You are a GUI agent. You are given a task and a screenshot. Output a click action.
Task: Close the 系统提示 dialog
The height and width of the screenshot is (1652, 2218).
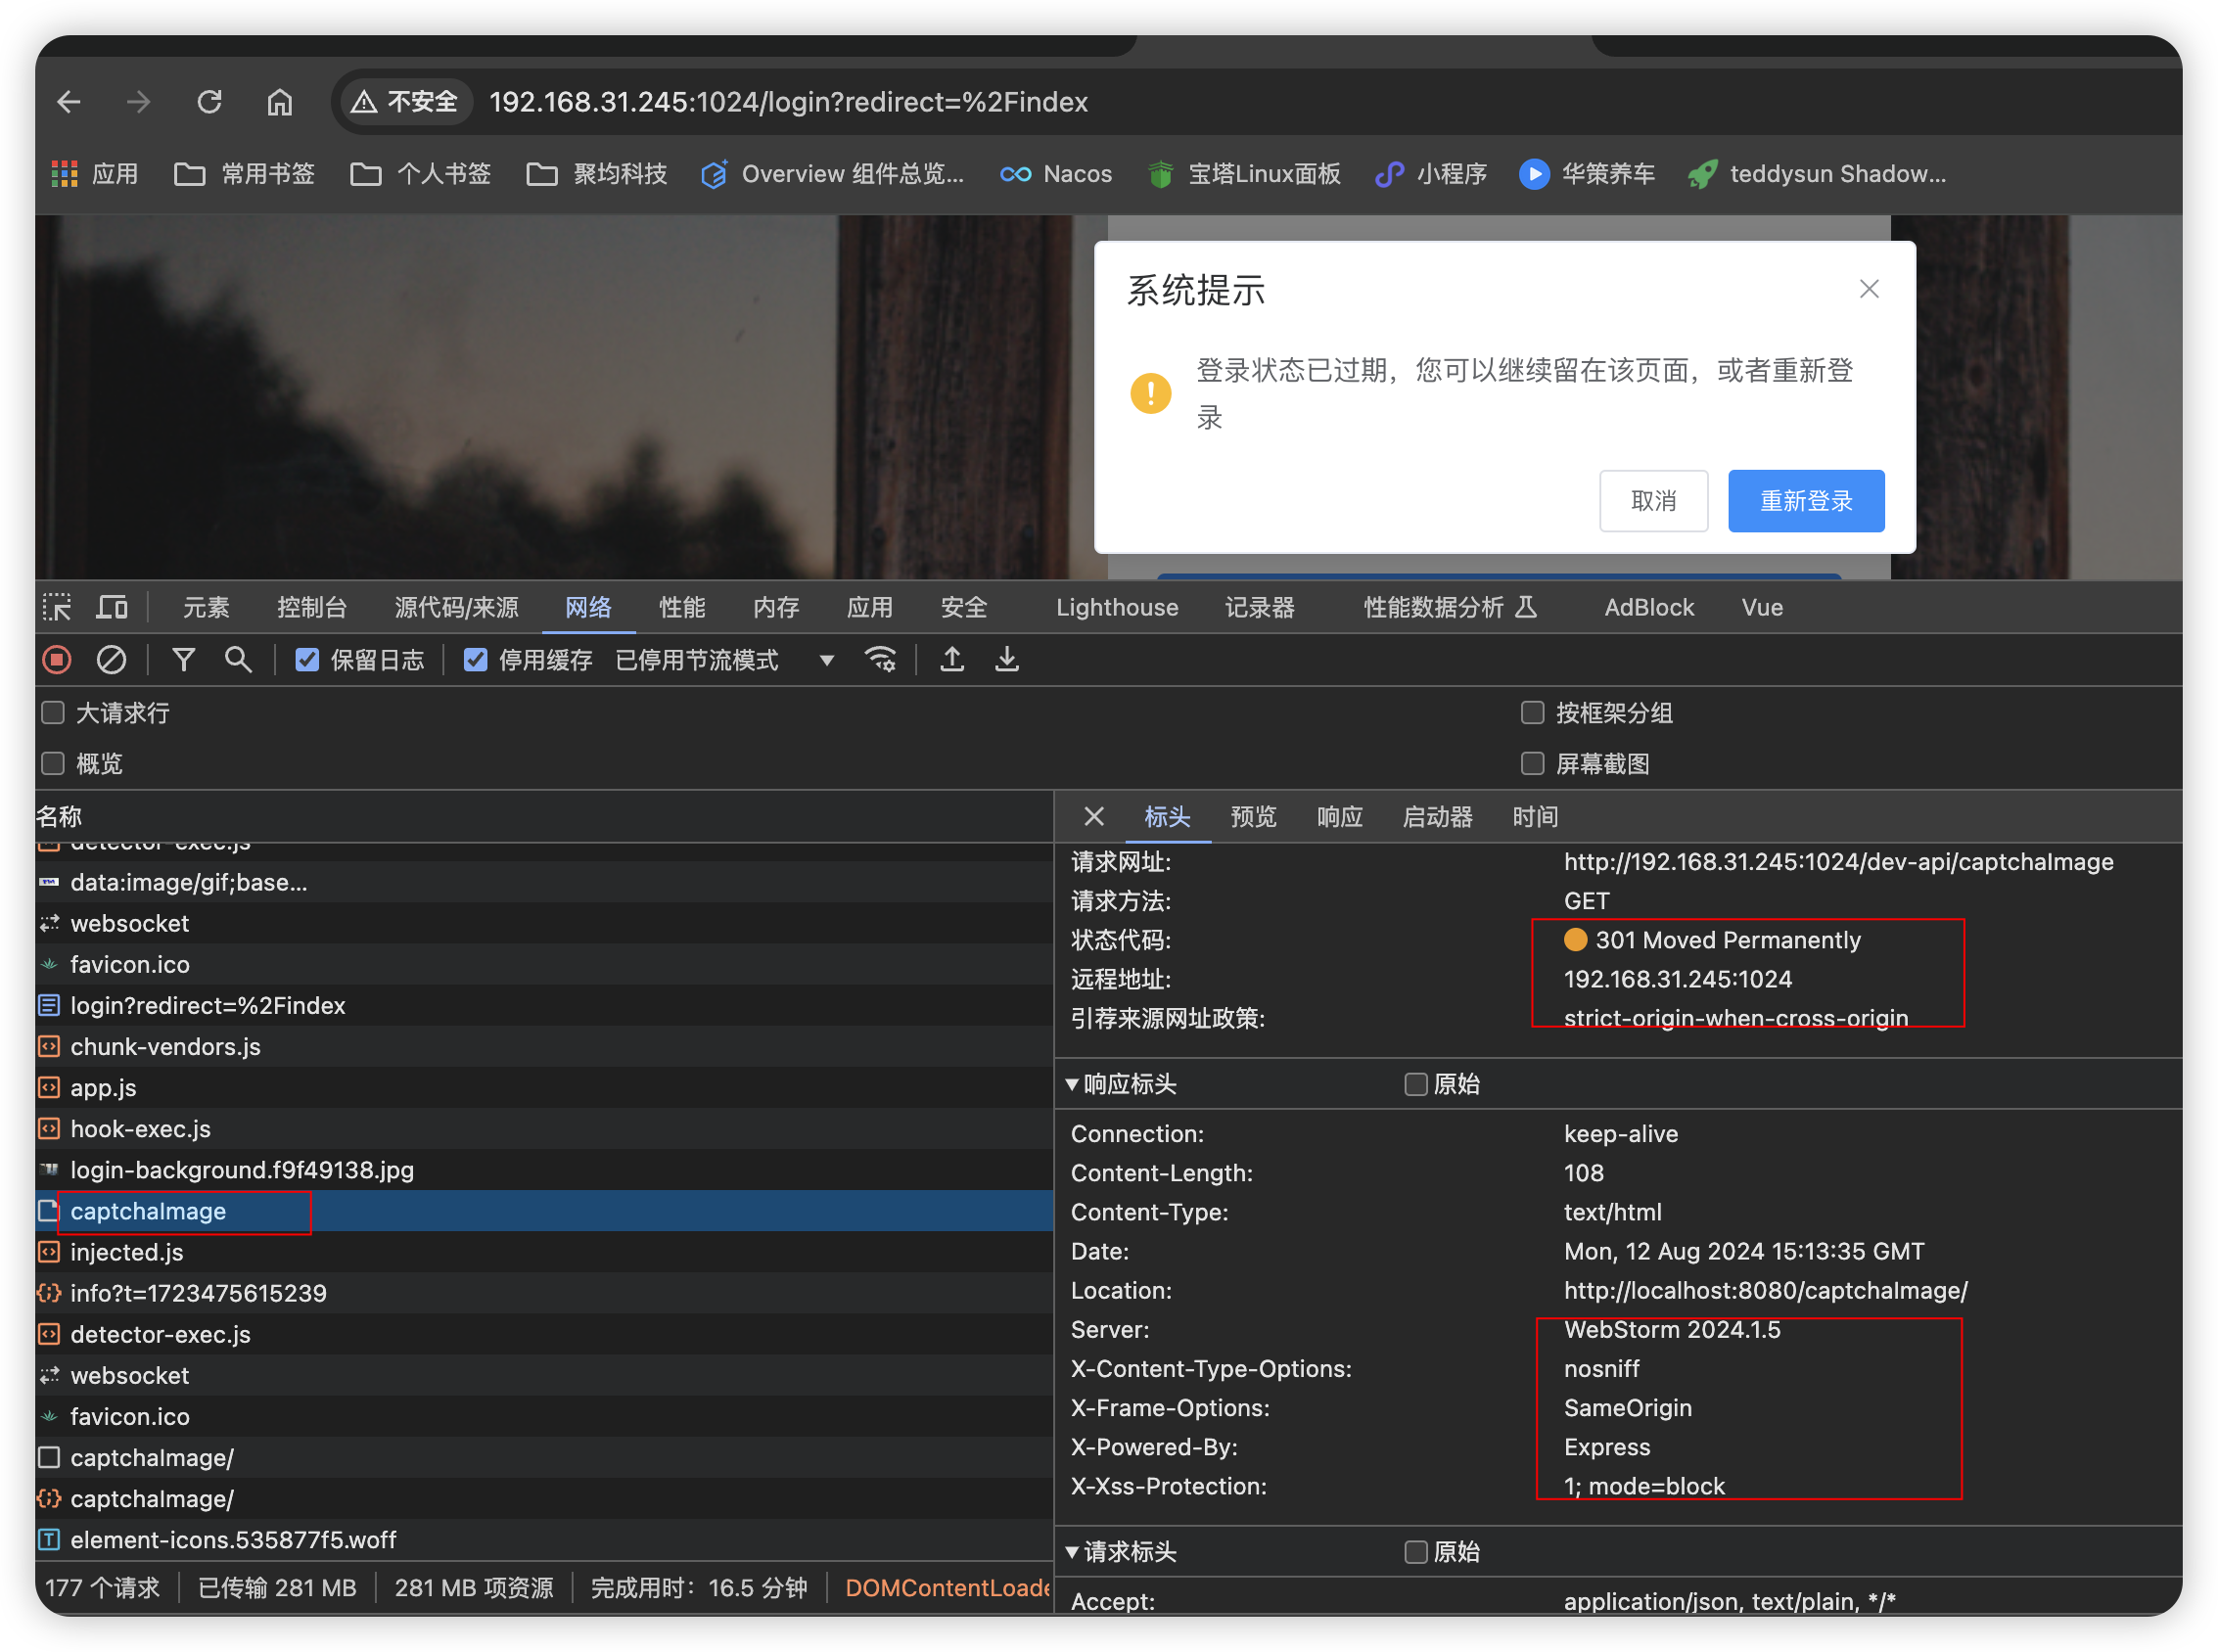point(1869,289)
